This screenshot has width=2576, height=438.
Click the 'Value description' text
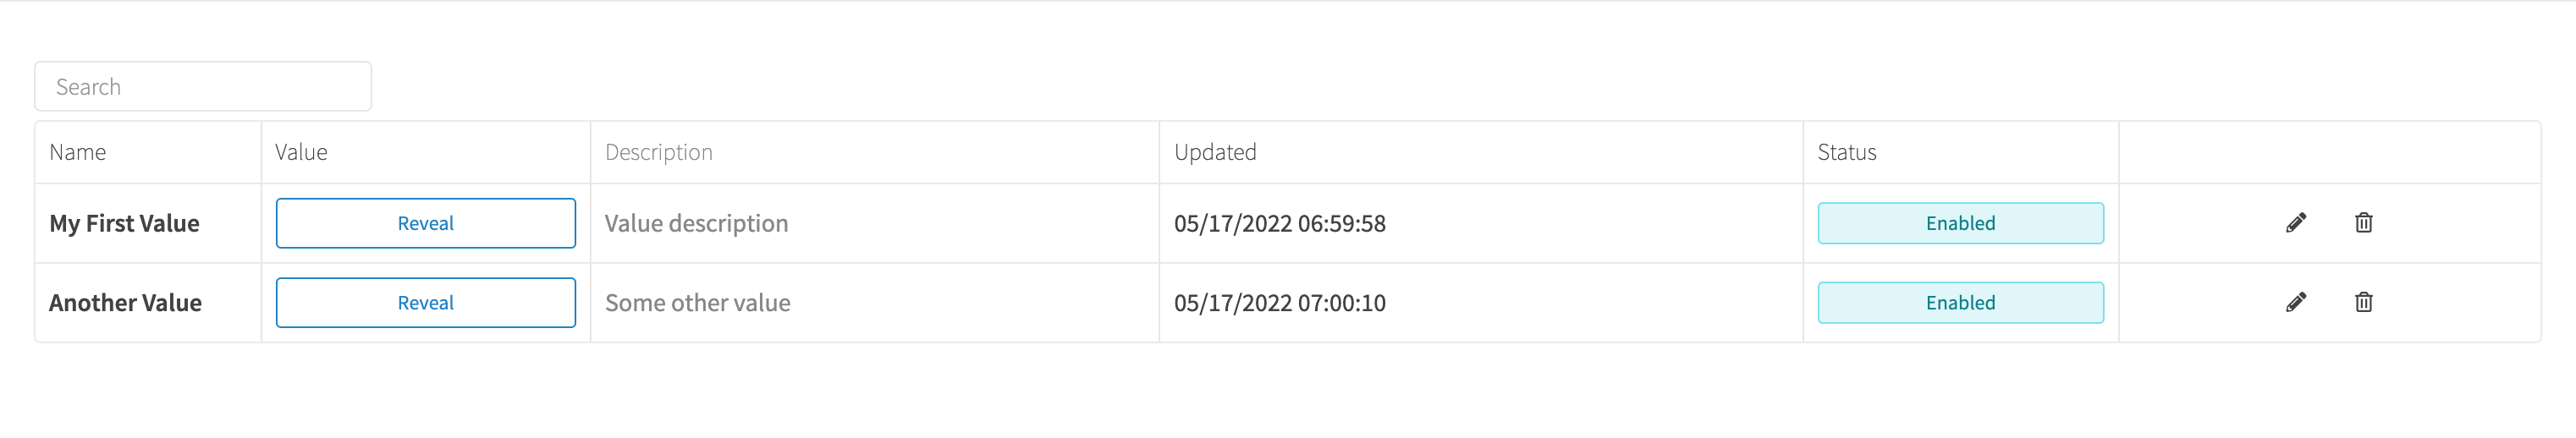(696, 223)
